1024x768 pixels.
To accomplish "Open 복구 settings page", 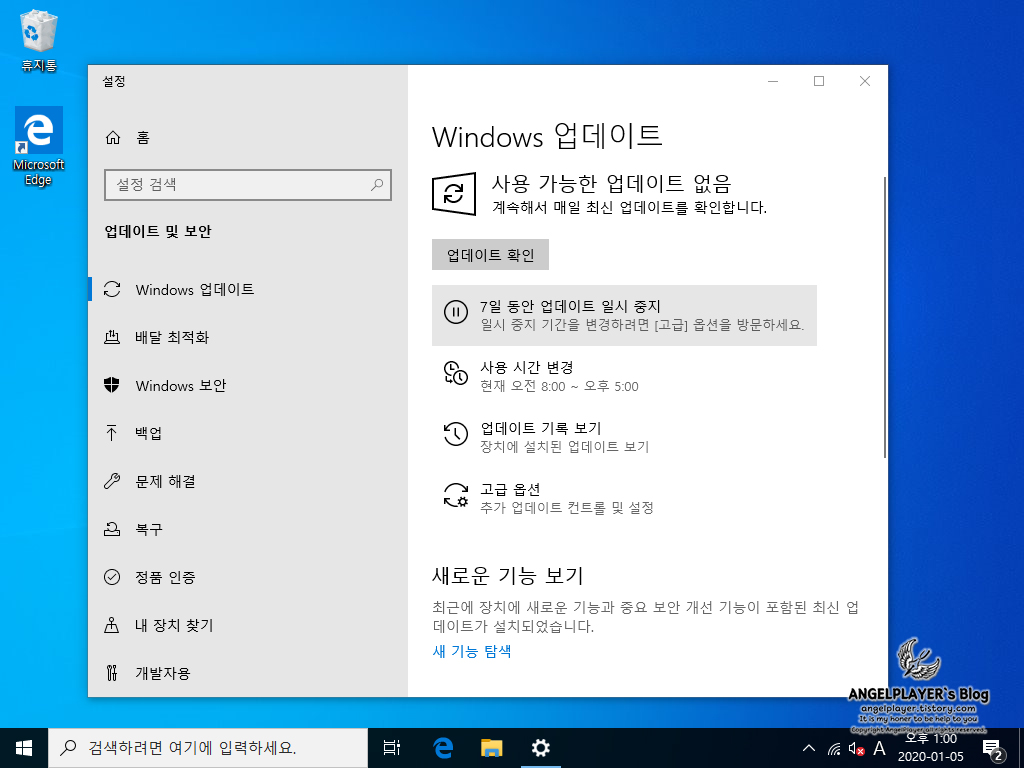I will click(x=248, y=529).
